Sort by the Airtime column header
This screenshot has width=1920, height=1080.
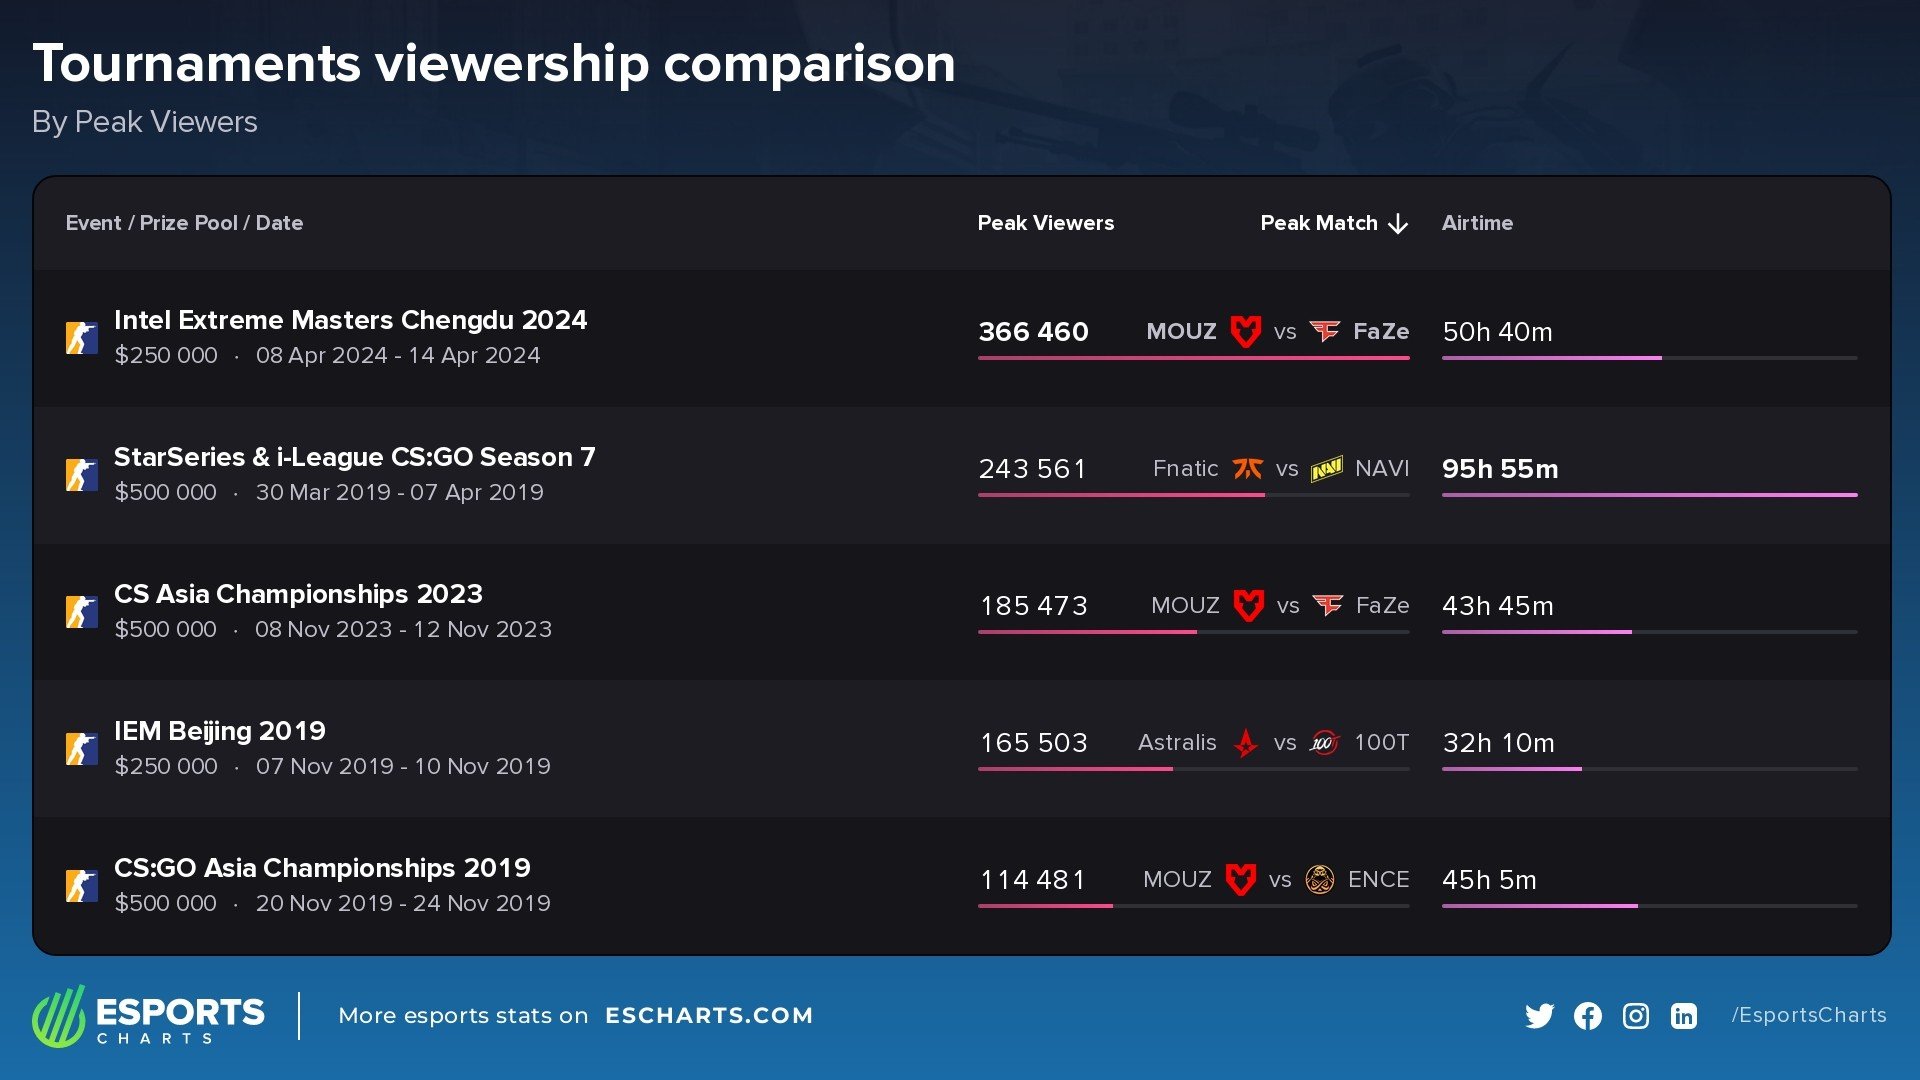click(x=1477, y=223)
